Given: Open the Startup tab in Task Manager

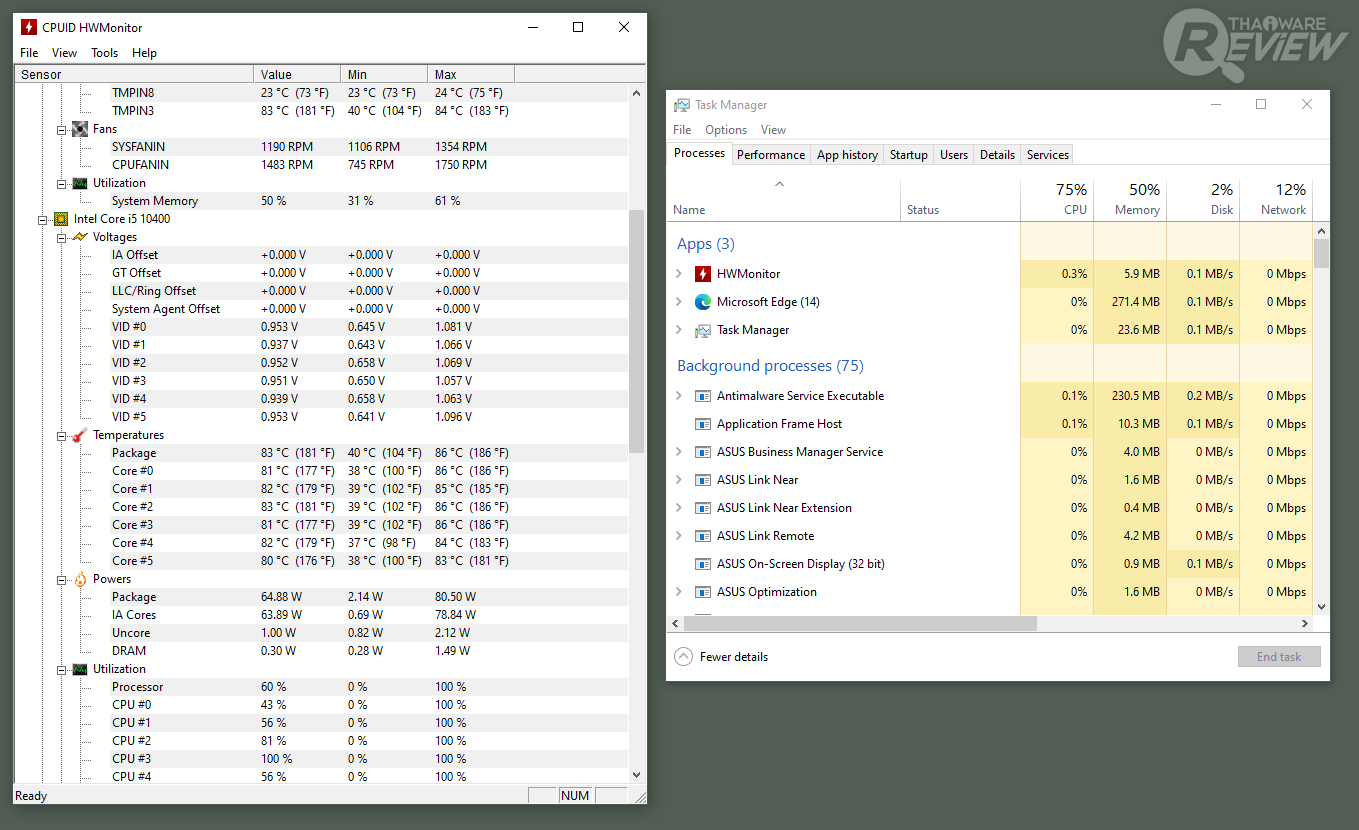Looking at the screenshot, I should 908,155.
